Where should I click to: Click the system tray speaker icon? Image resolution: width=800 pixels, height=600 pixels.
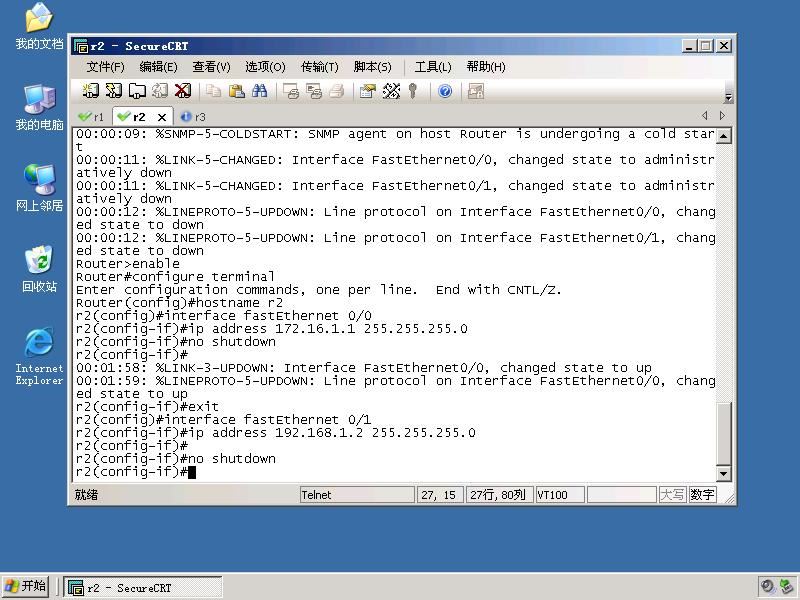pyautogui.click(x=767, y=587)
